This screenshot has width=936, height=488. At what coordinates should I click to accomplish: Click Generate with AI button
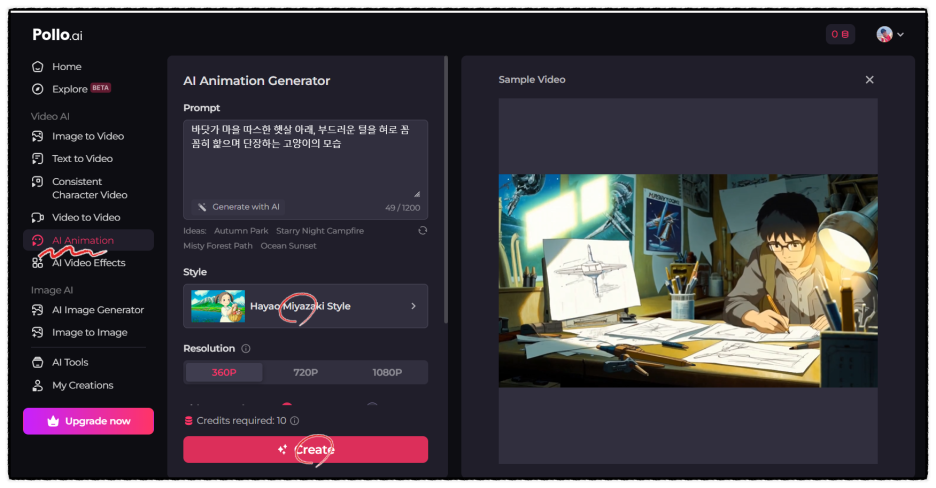238,207
